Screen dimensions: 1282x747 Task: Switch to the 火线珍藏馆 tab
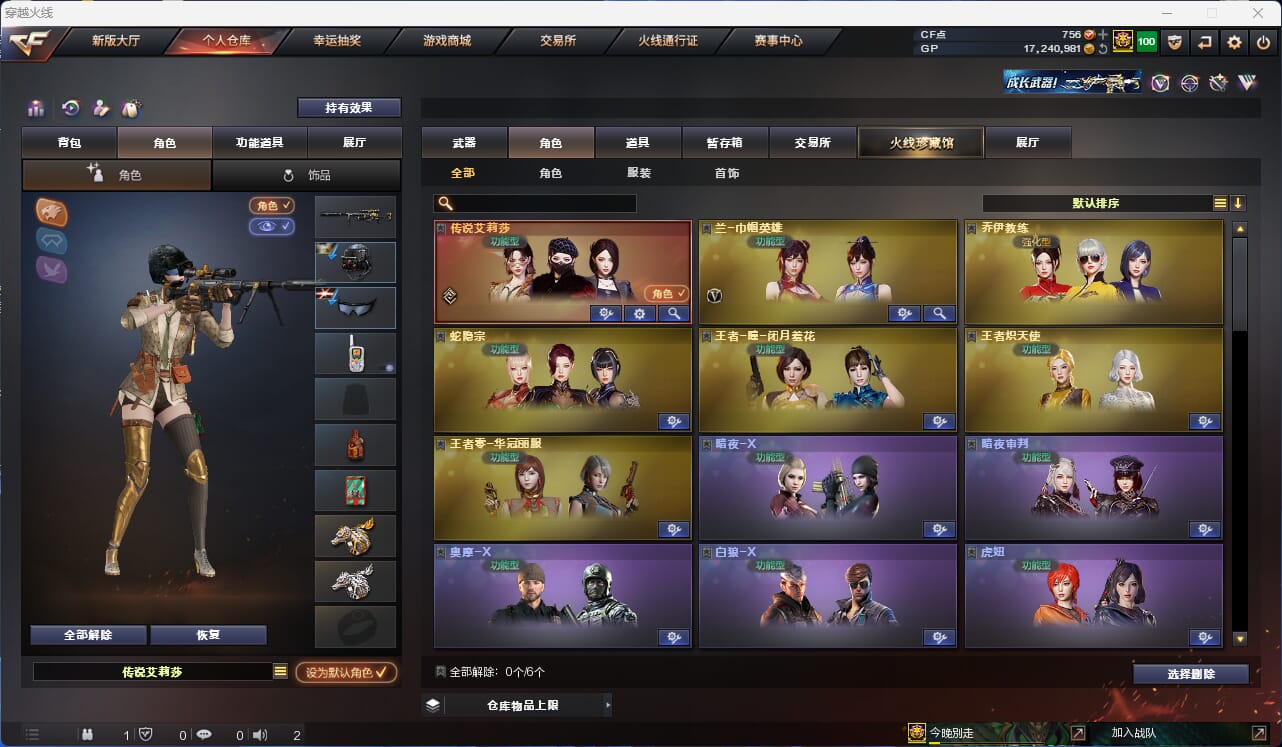coord(921,143)
